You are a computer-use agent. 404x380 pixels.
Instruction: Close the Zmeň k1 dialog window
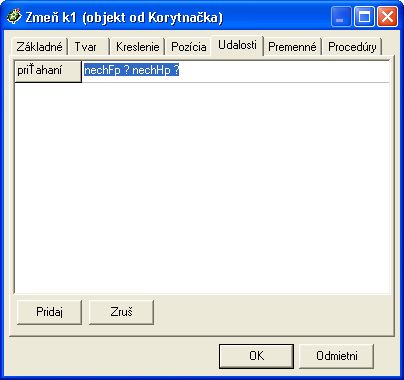pyautogui.click(x=387, y=17)
